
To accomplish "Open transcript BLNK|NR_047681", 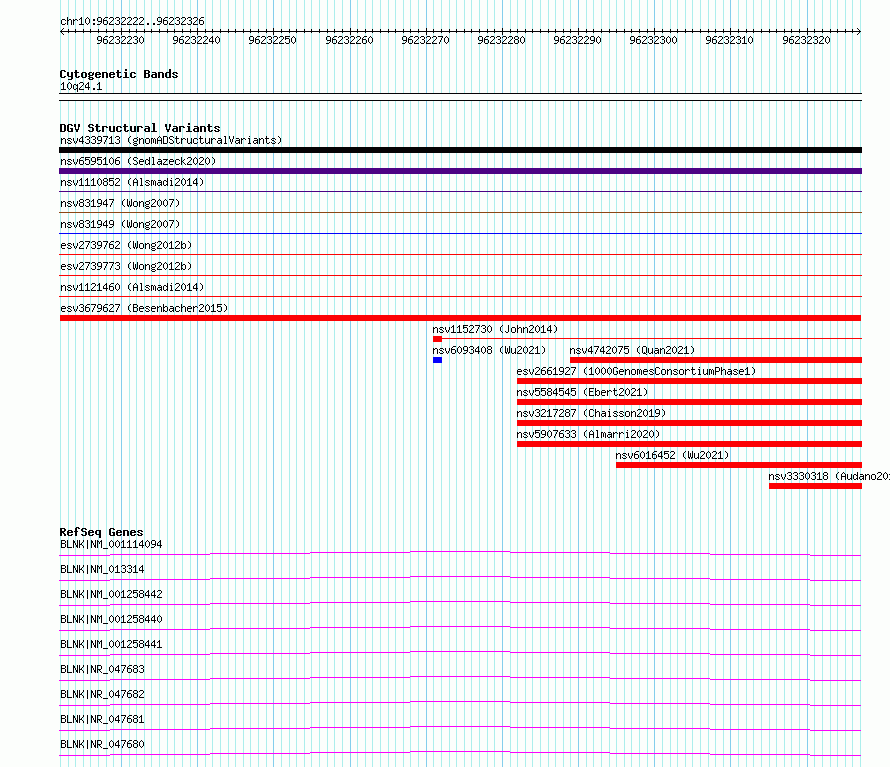I will click(102, 719).
